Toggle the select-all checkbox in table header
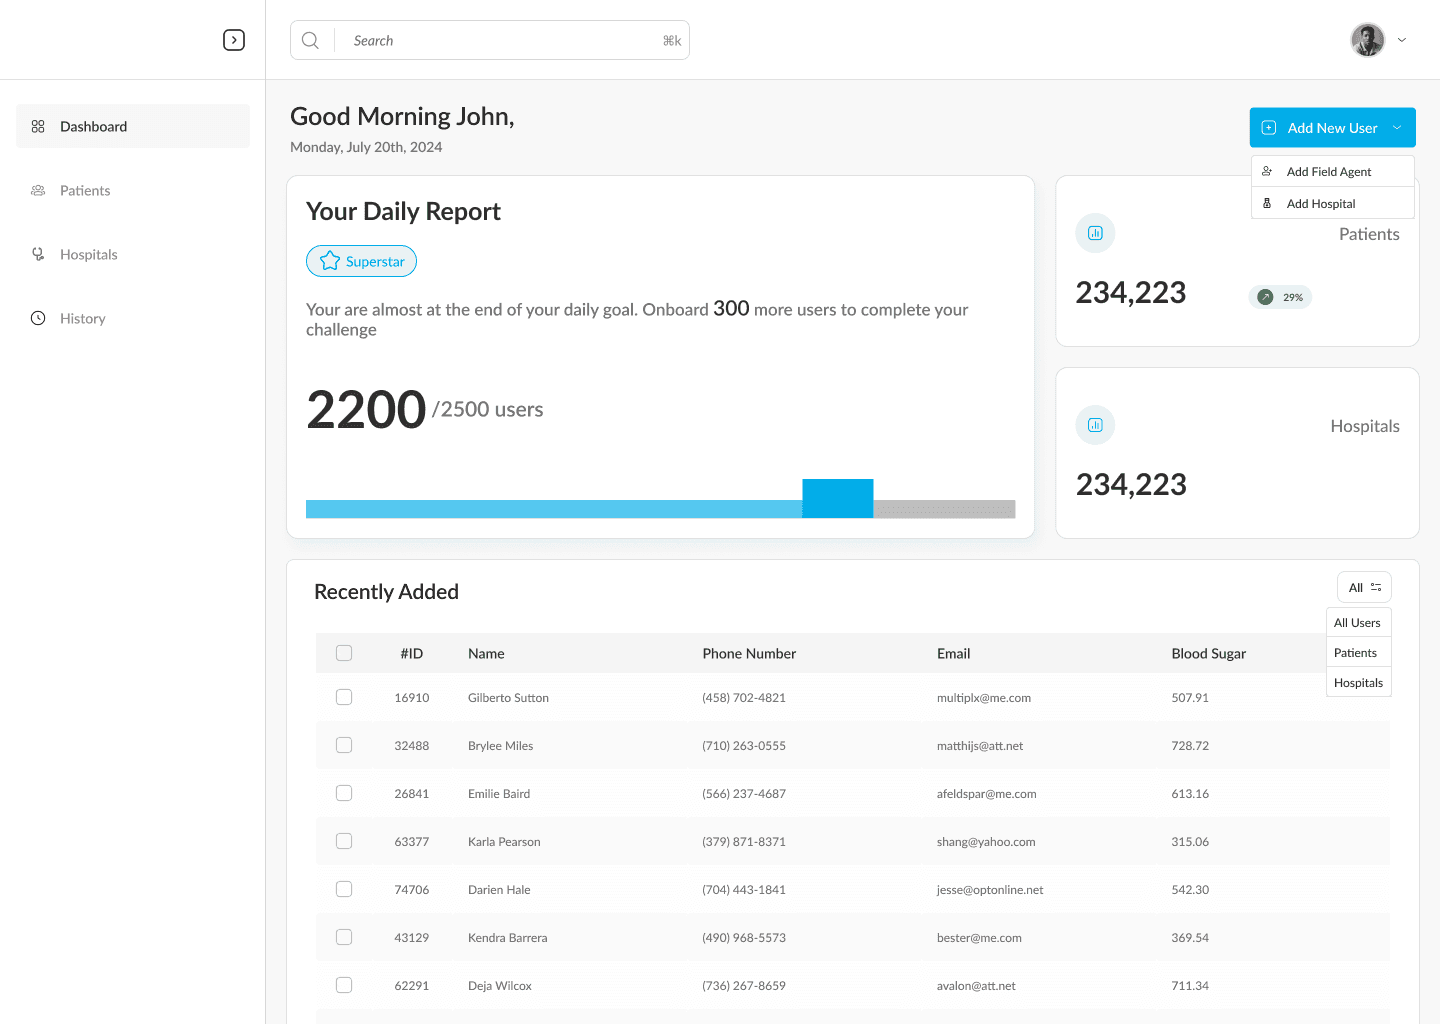Viewport: 1440px width, 1024px height. [344, 653]
